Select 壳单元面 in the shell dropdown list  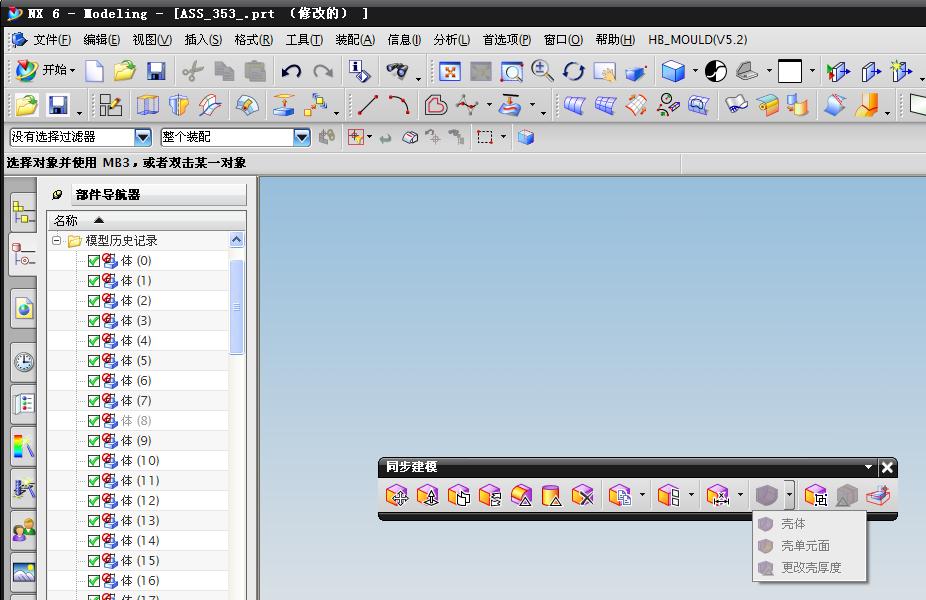[x=810, y=546]
